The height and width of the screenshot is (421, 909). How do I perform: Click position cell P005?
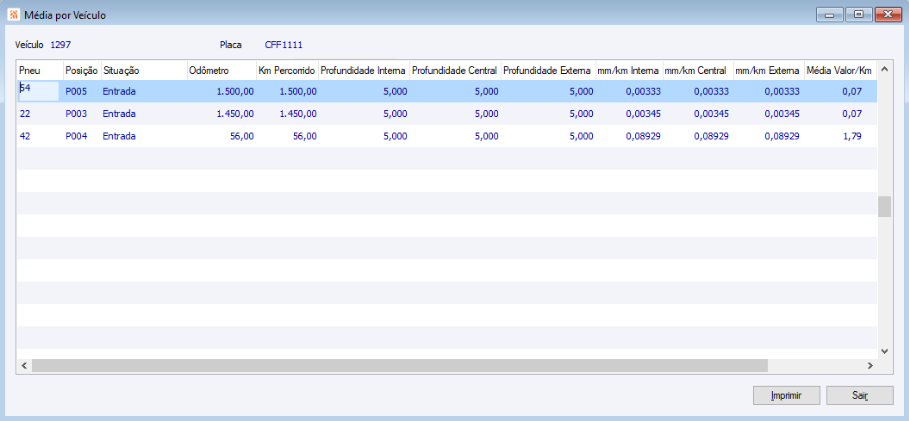click(x=76, y=92)
